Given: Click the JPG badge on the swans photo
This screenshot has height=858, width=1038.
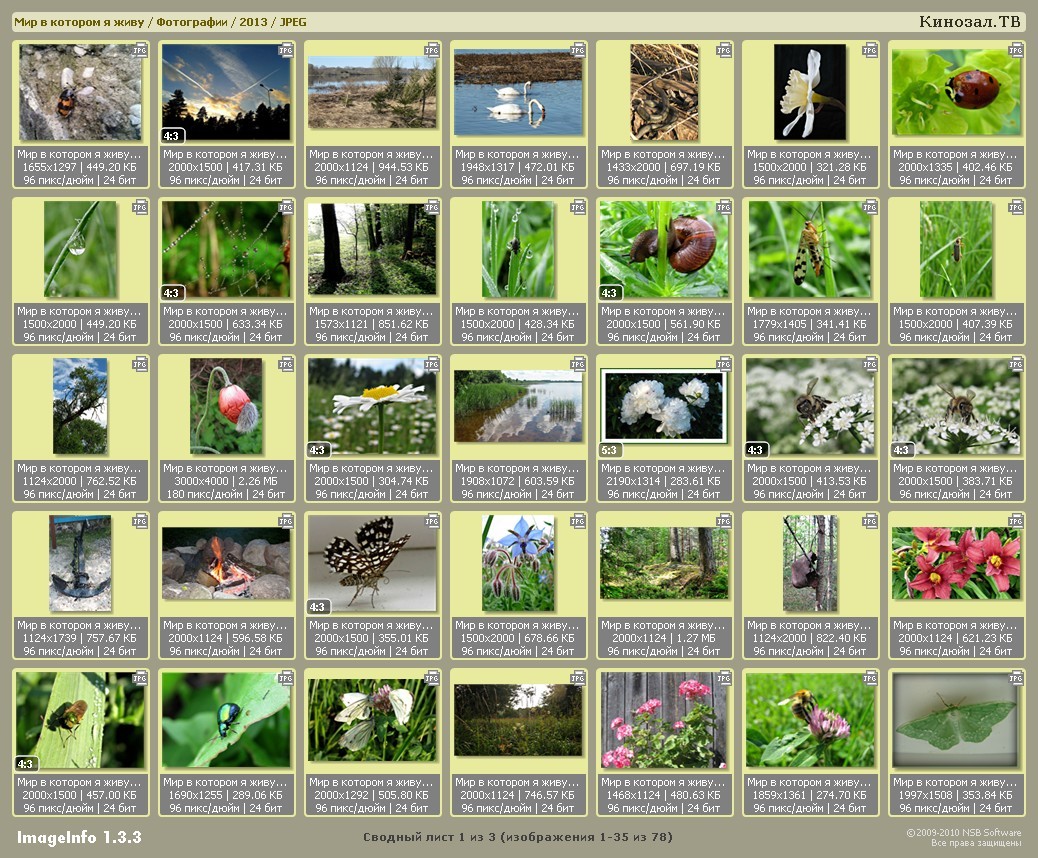Looking at the screenshot, I should tap(578, 49).
